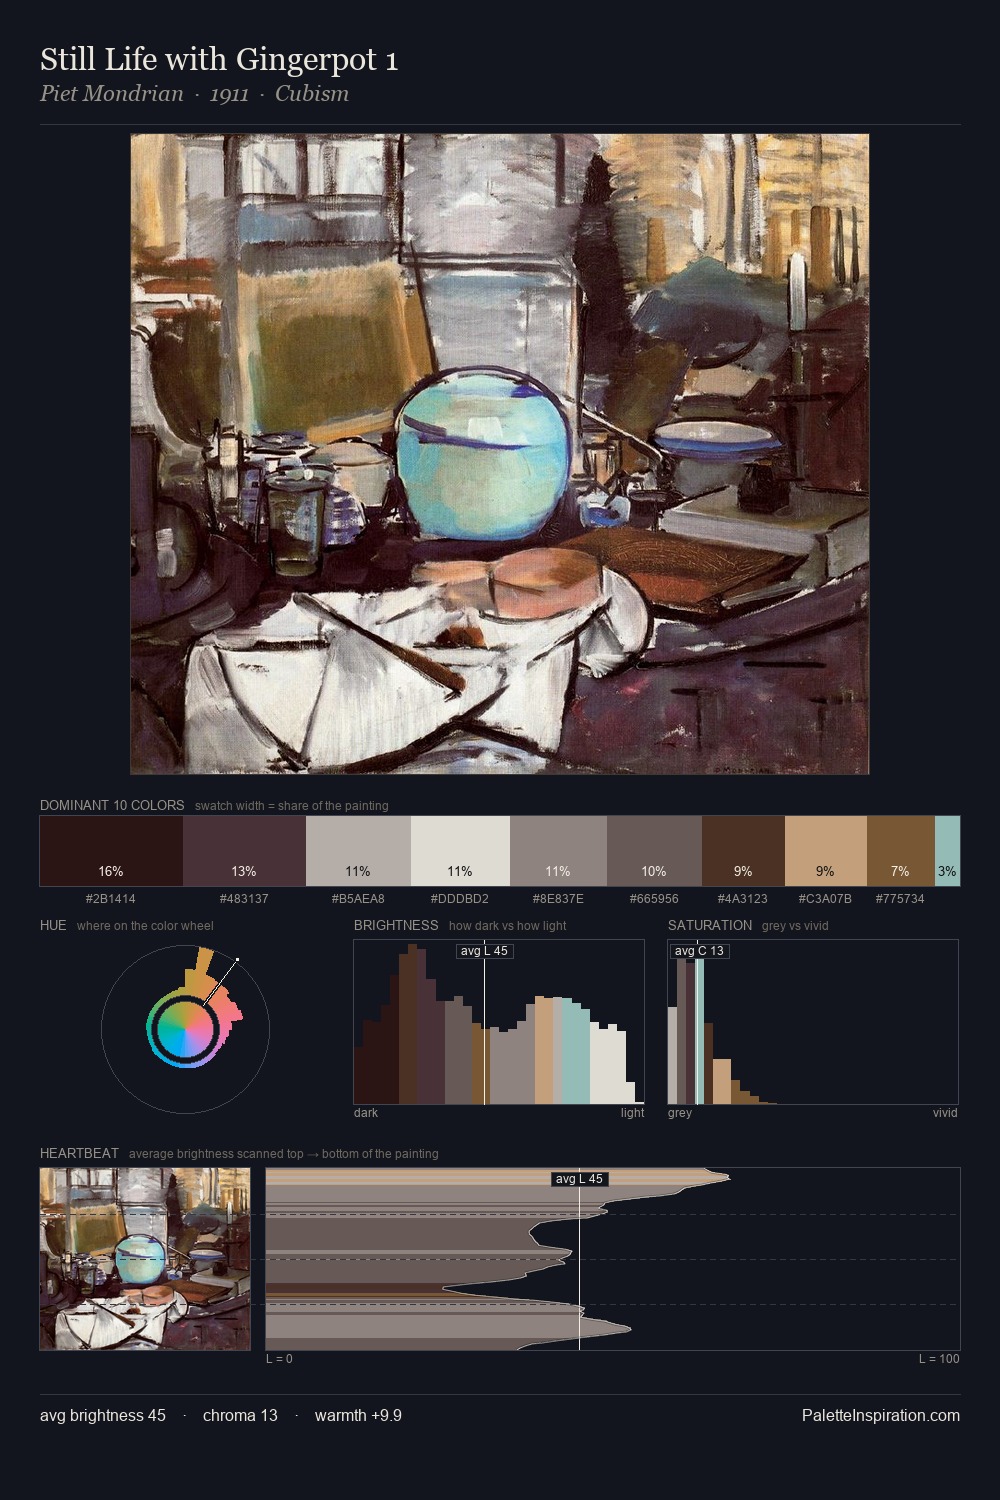Open the main Gingerpot painting image
The height and width of the screenshot is (1500, 1000).
500,454
